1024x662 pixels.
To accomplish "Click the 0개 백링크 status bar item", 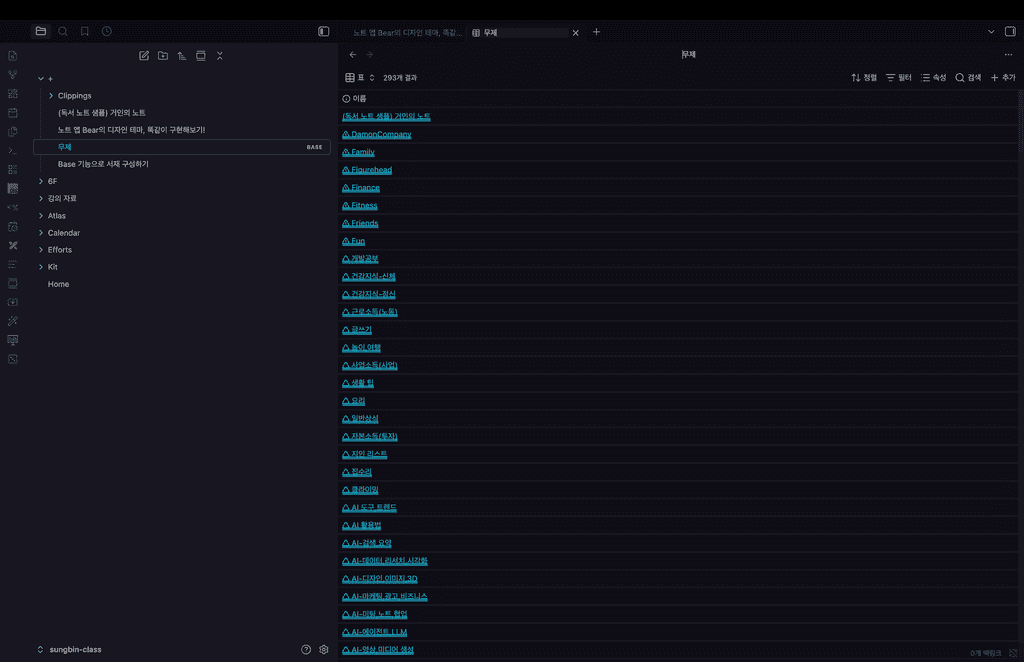I will pos(985,653).
